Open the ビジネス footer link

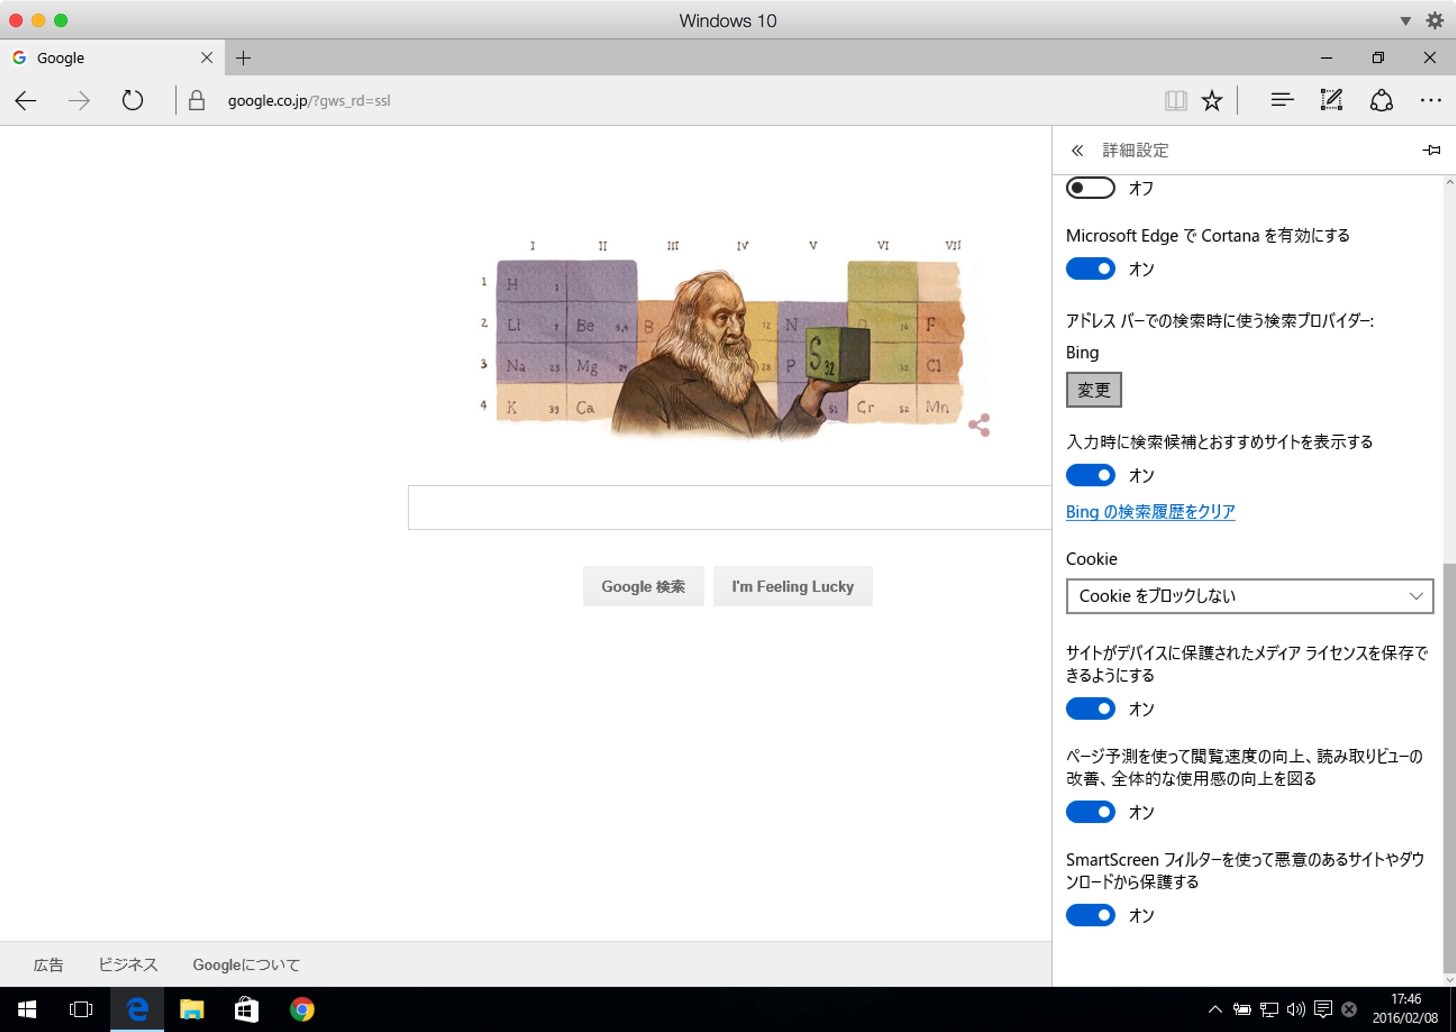click(x=128, y=965)
